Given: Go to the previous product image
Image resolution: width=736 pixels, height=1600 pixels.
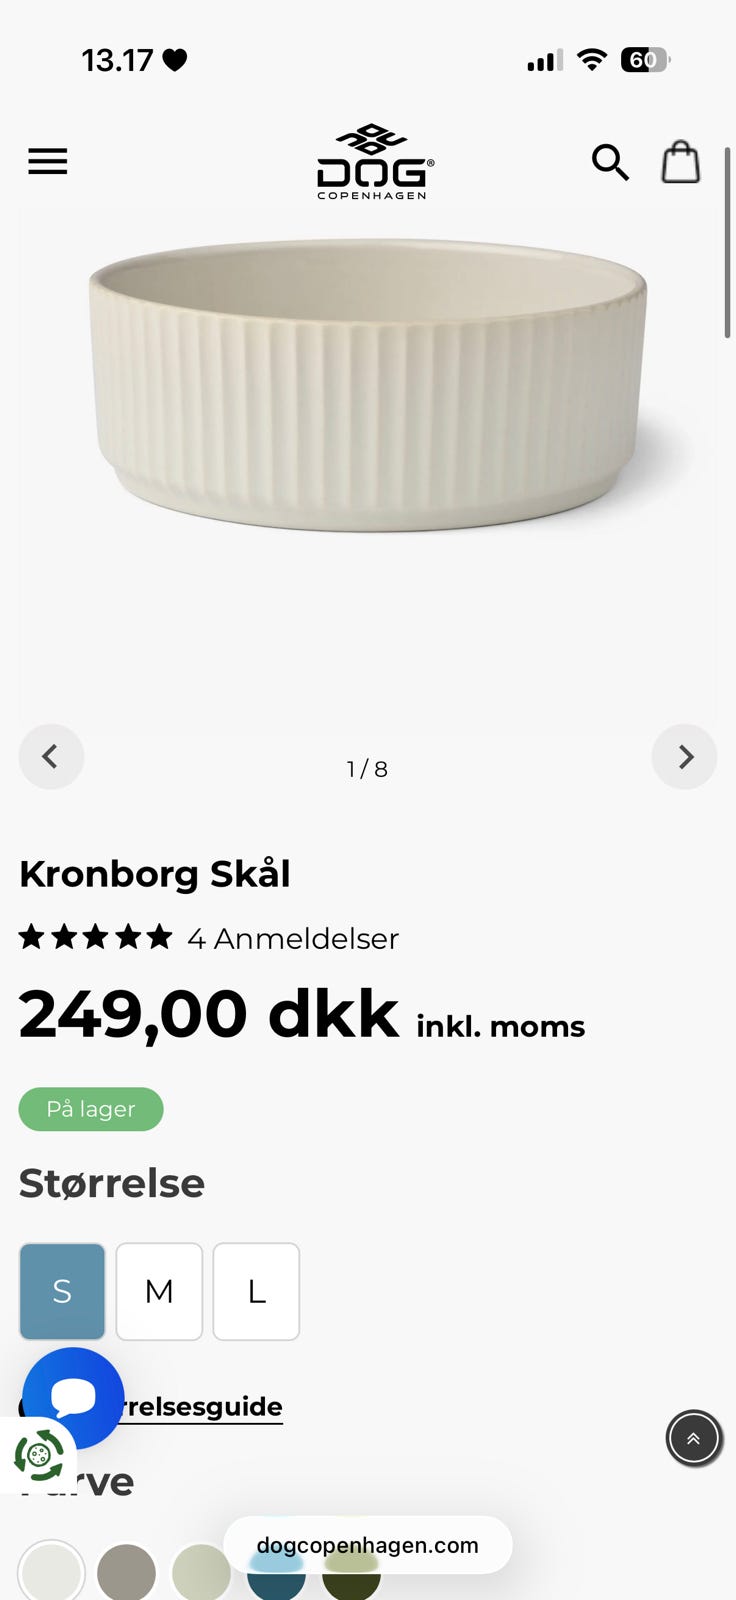Looking at the screenshot, I should pyautogui.click(x=51, y=757).
